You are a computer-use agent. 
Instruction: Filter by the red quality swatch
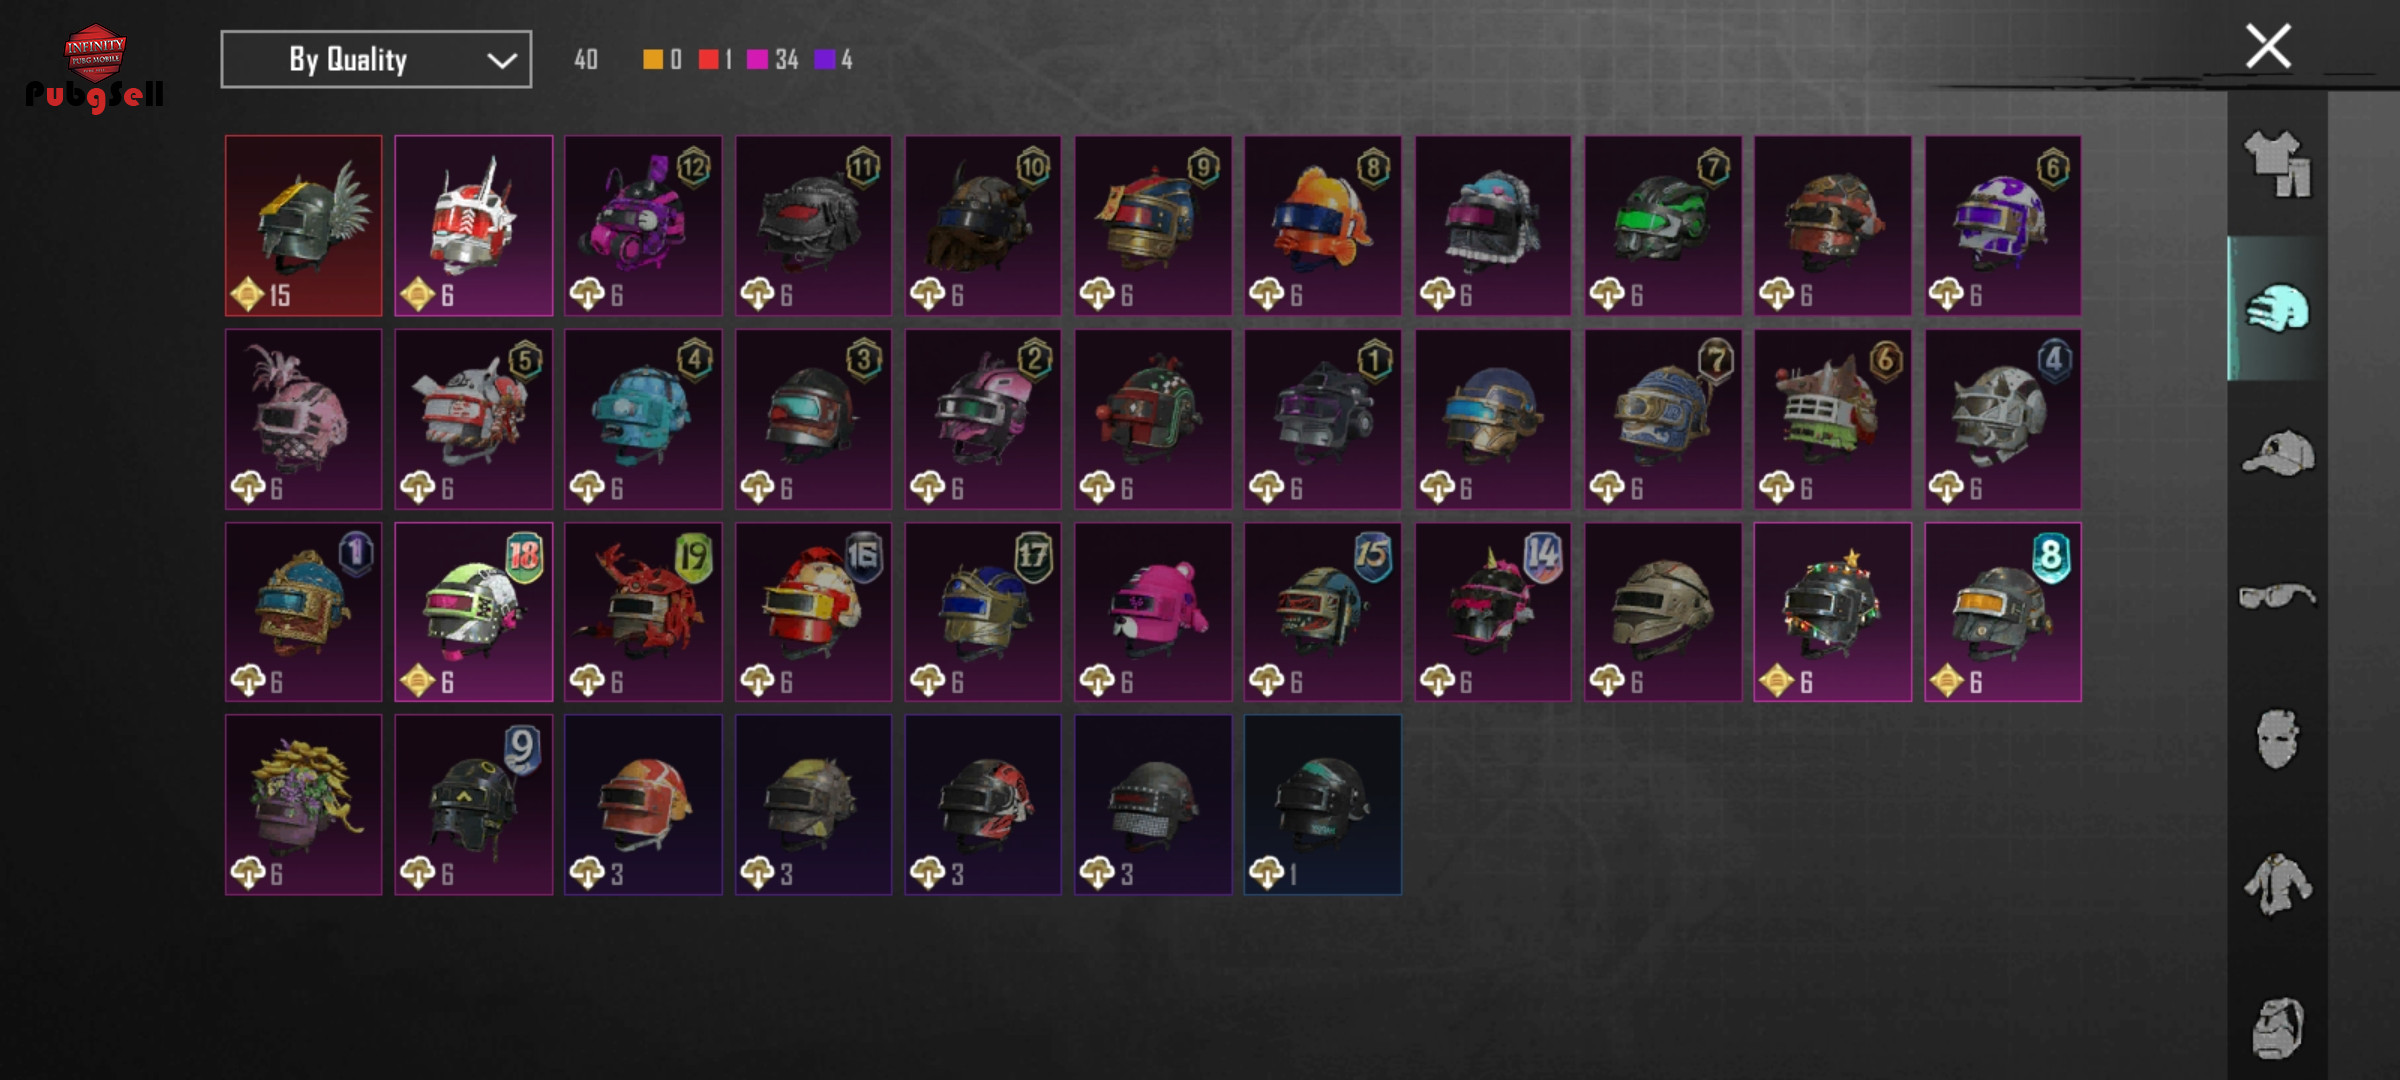coord(709,60)
